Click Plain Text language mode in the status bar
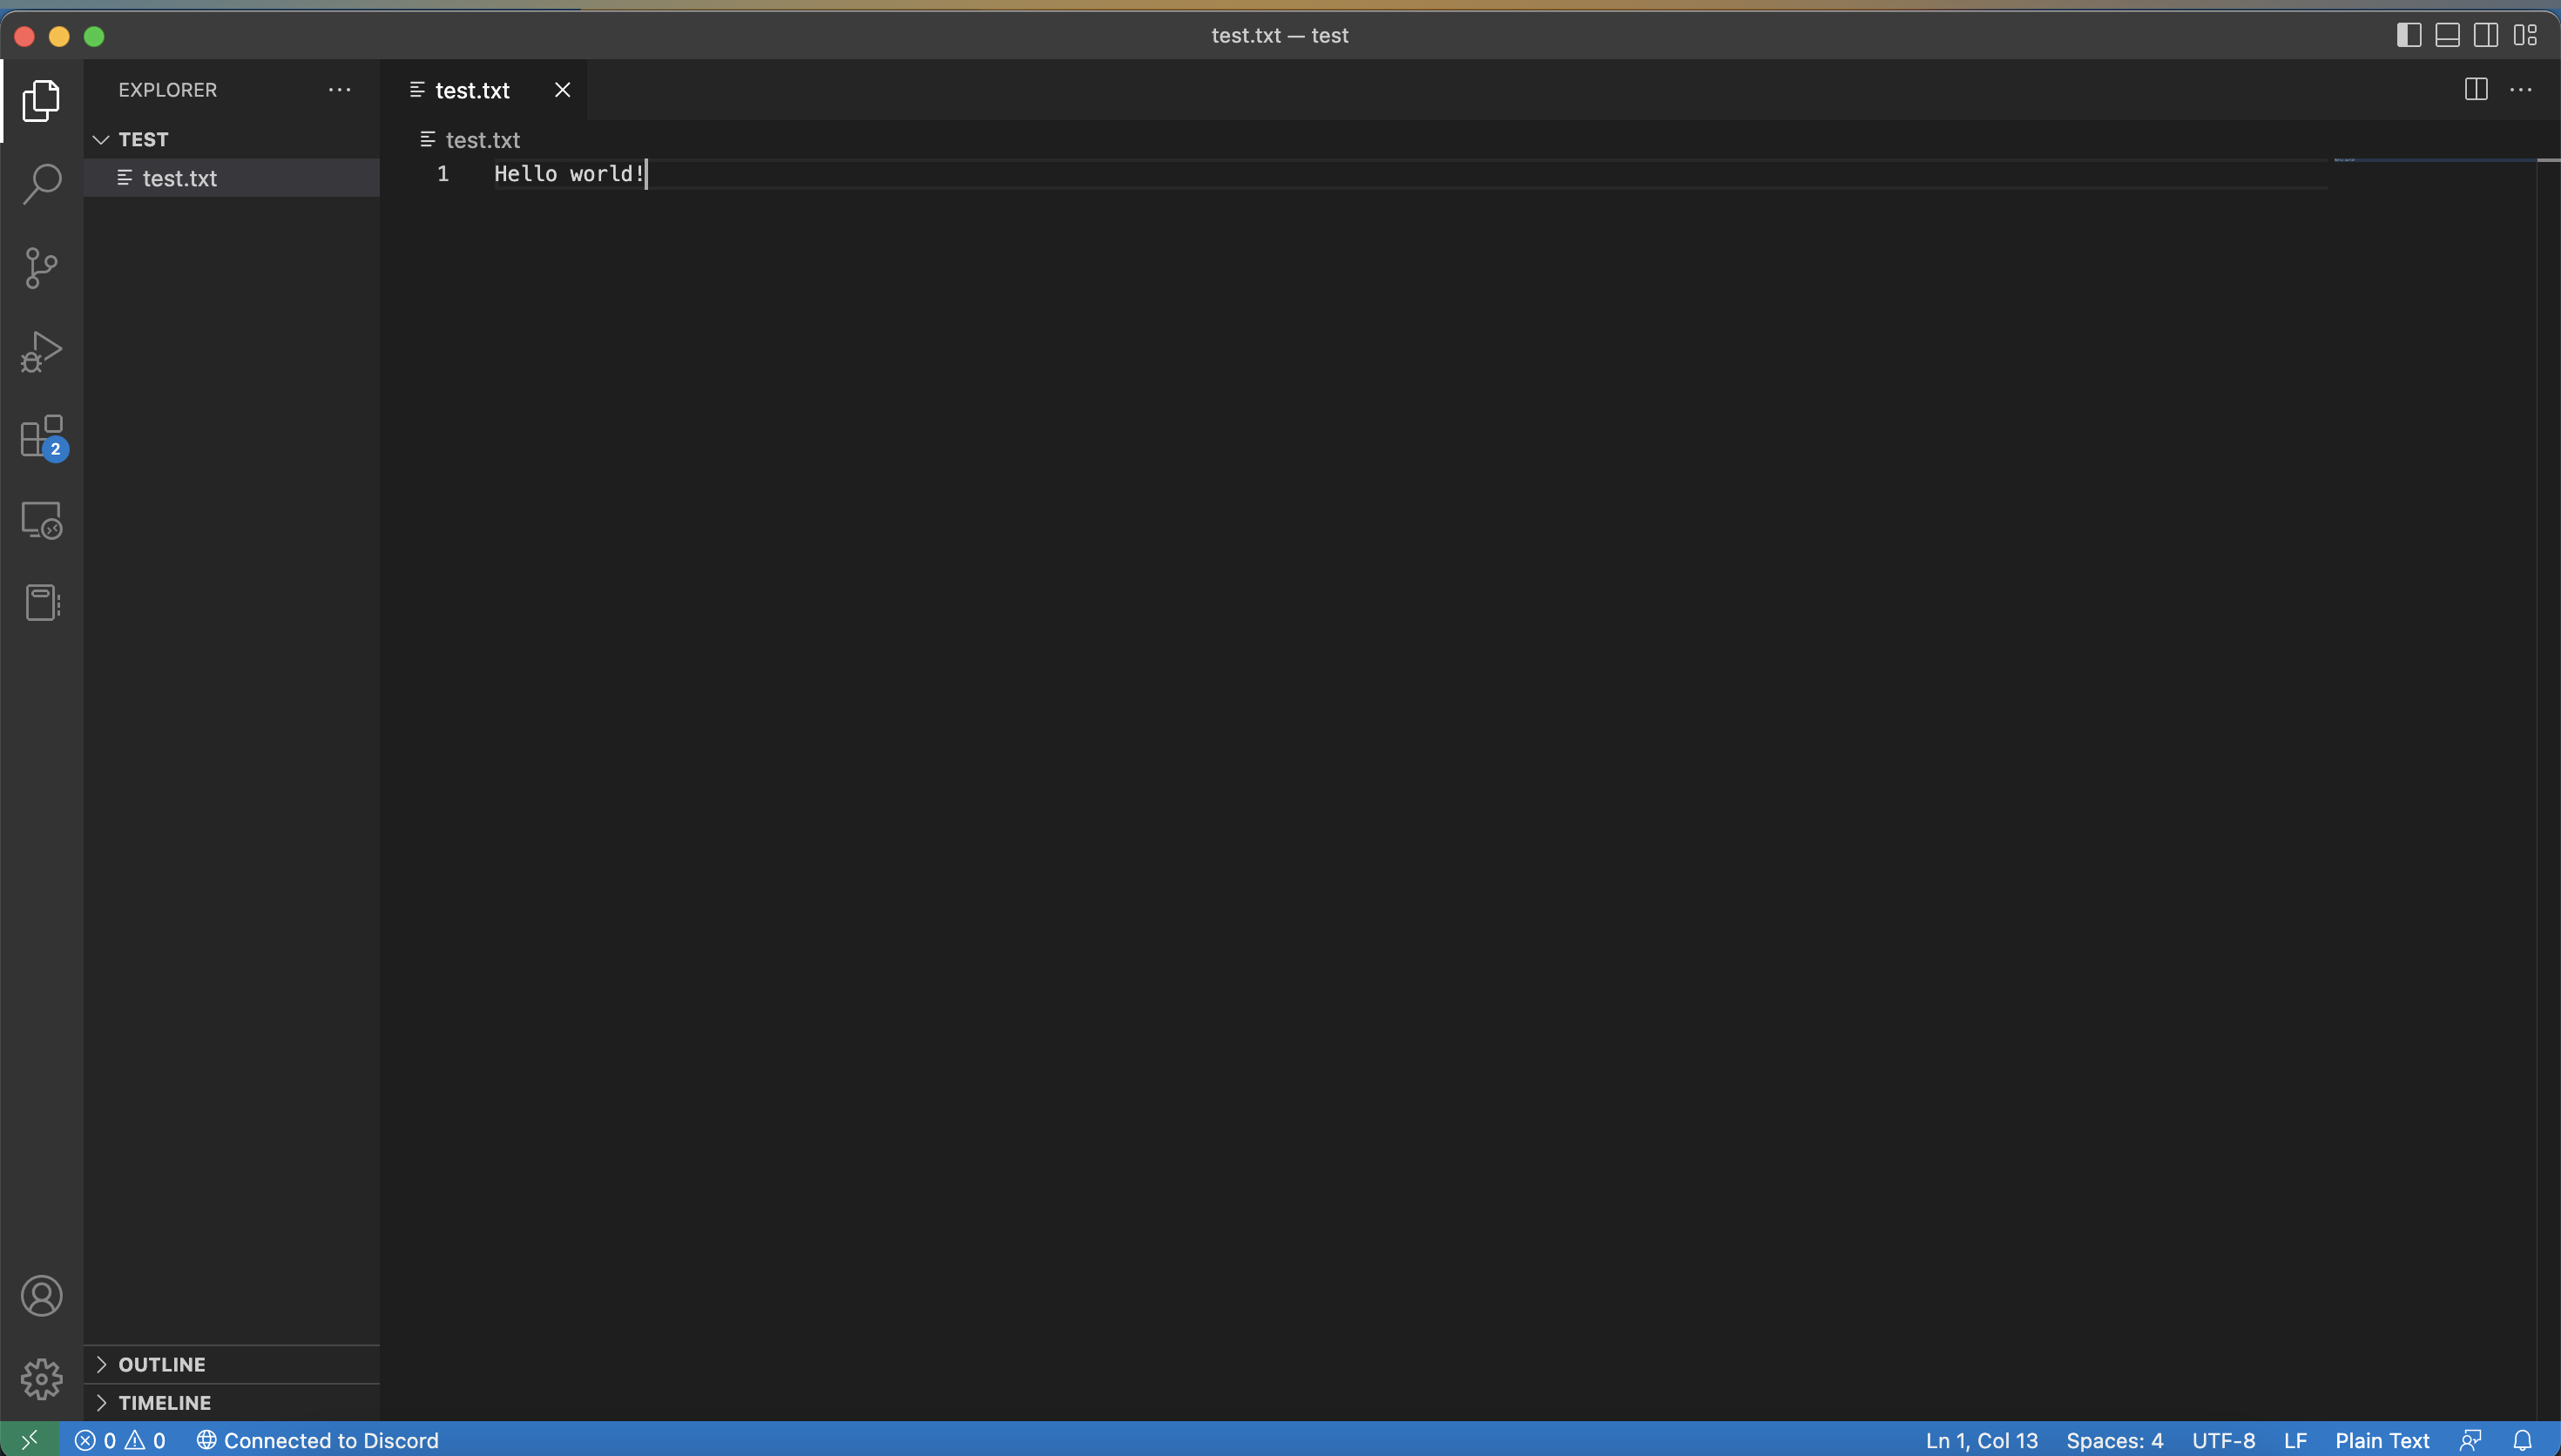 click(x=2381, y=1440)
